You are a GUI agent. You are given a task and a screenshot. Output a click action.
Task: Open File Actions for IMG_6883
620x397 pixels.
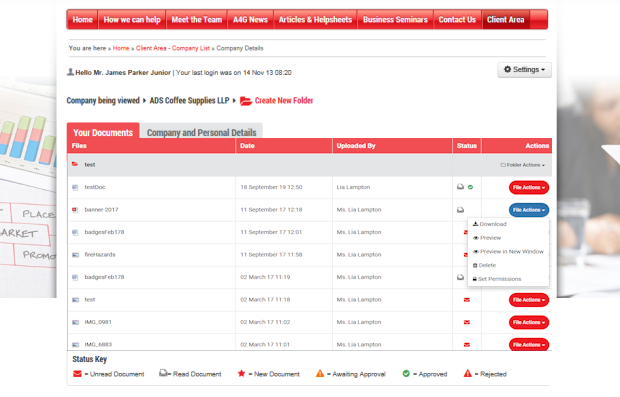[529, 345]
